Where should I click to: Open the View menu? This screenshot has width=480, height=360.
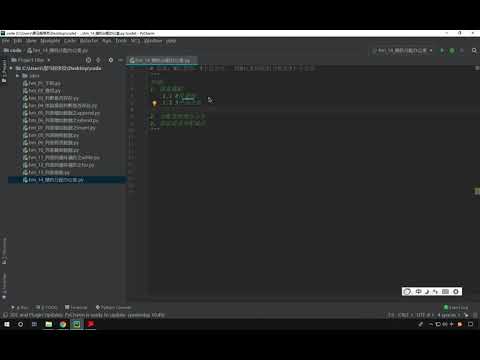pyautogui.click(x=31, y=41)
